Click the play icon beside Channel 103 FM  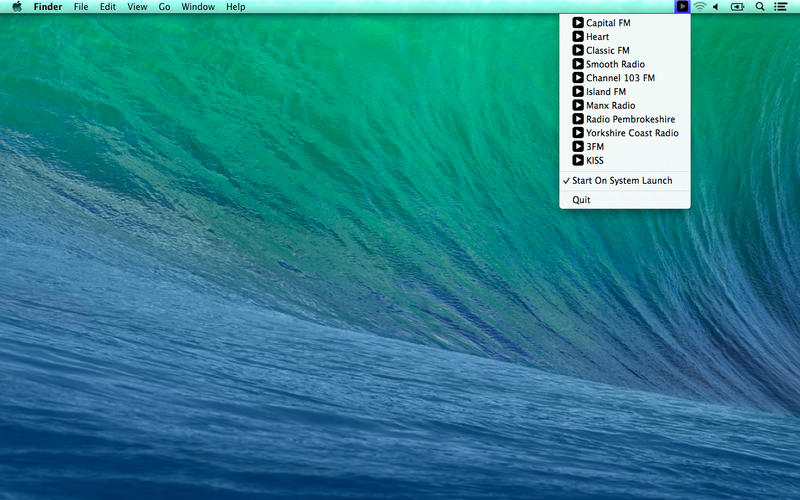pyautogui.click(x=578, y=78)
